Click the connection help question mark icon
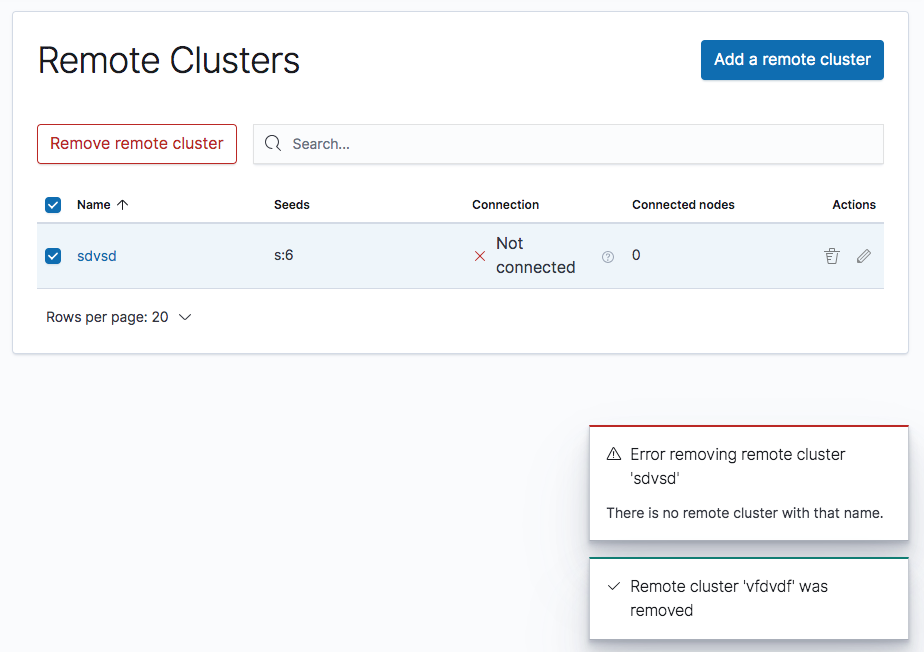The height and width of the screenshot is (652, 924). (x=607, y=257)
